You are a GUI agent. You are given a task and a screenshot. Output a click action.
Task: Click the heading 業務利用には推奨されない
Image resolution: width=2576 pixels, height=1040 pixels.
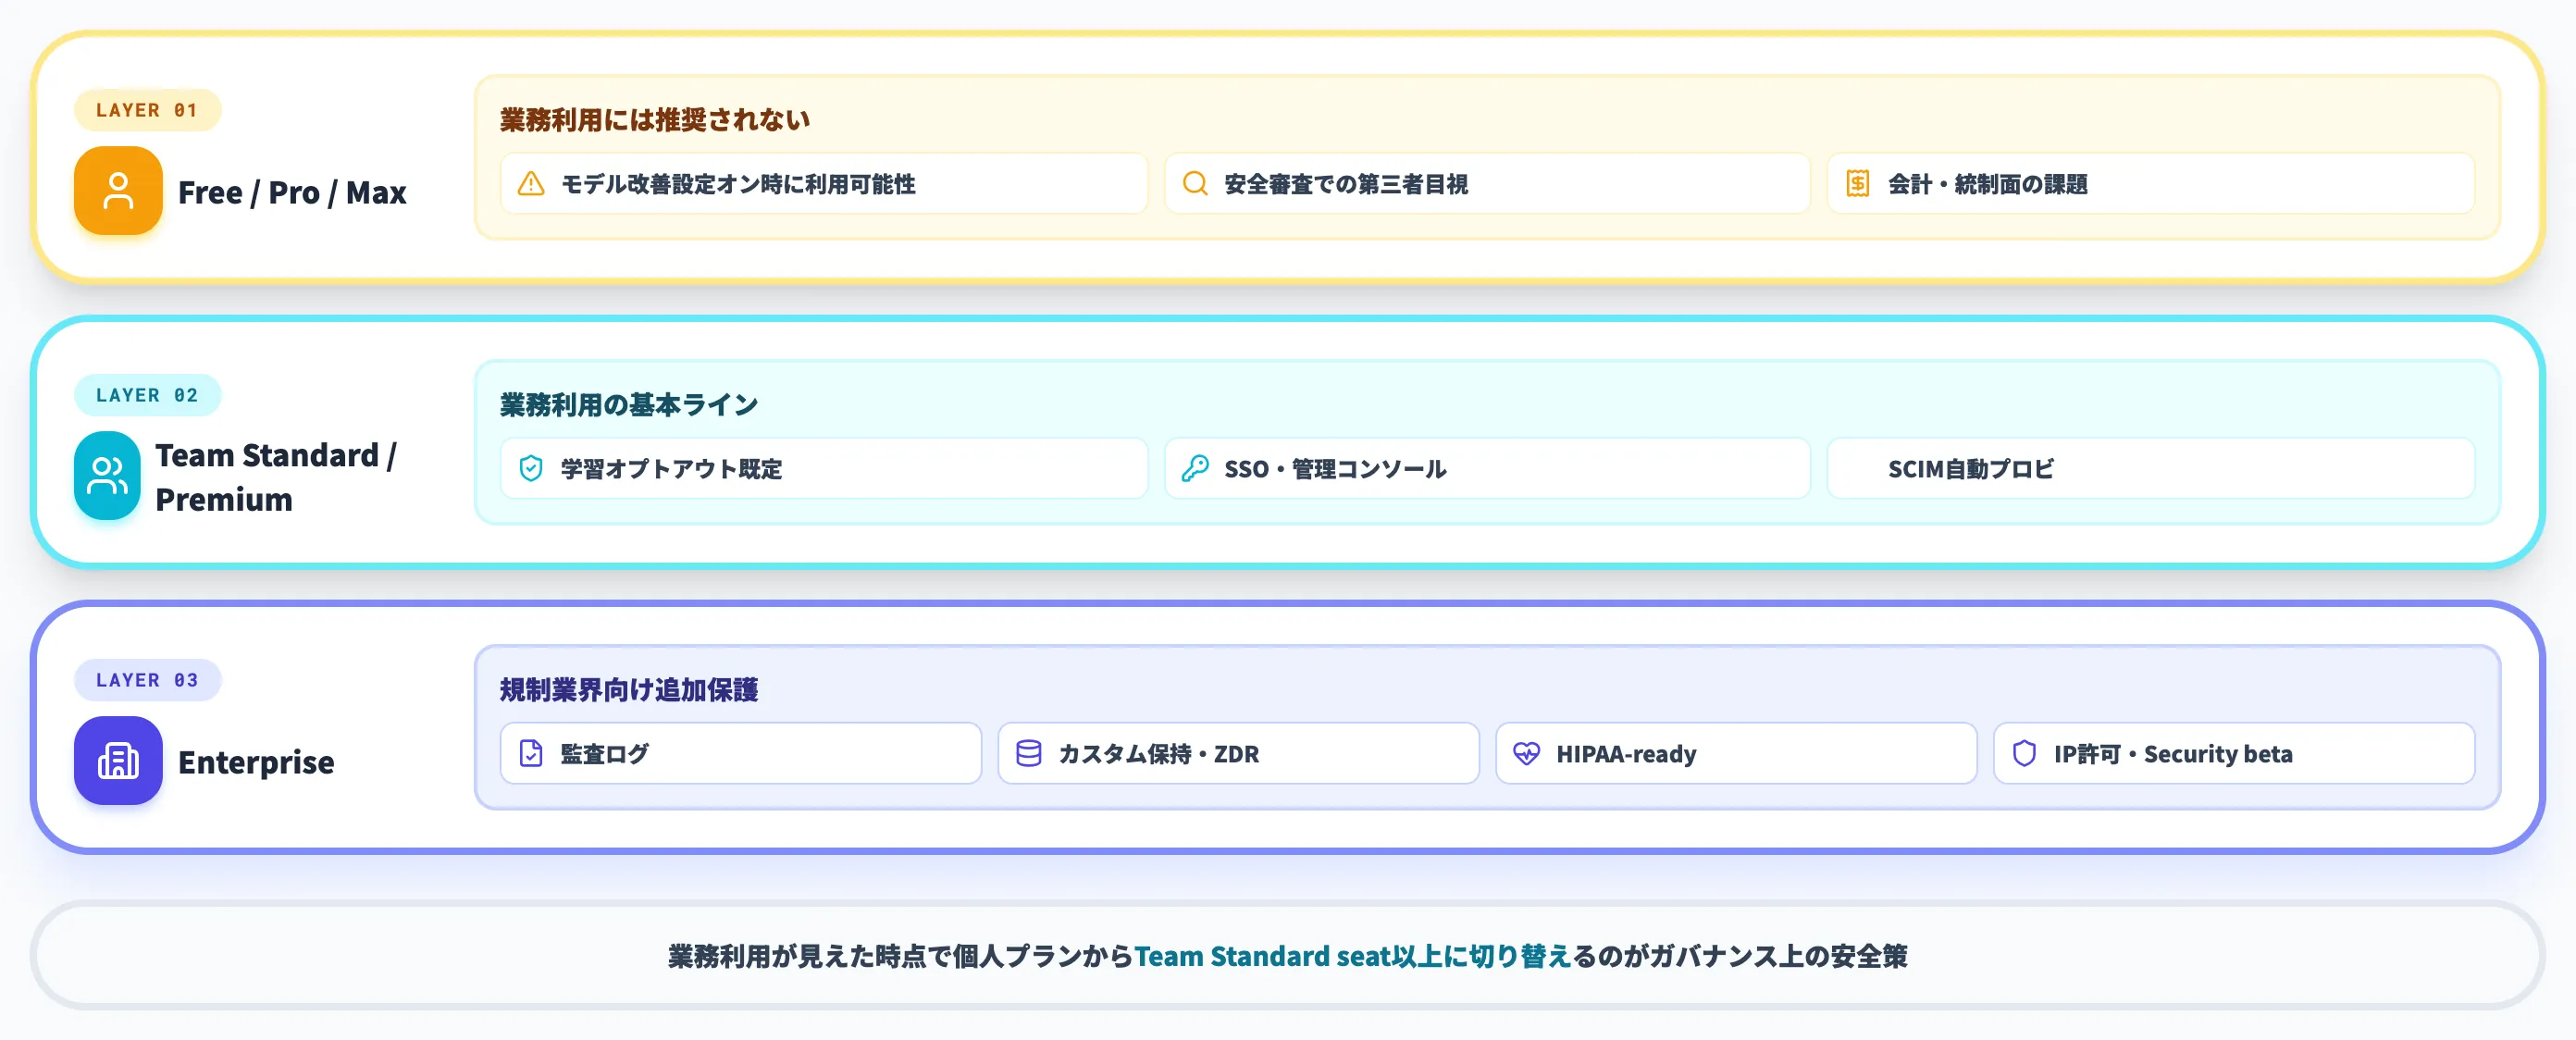point(655,120)
